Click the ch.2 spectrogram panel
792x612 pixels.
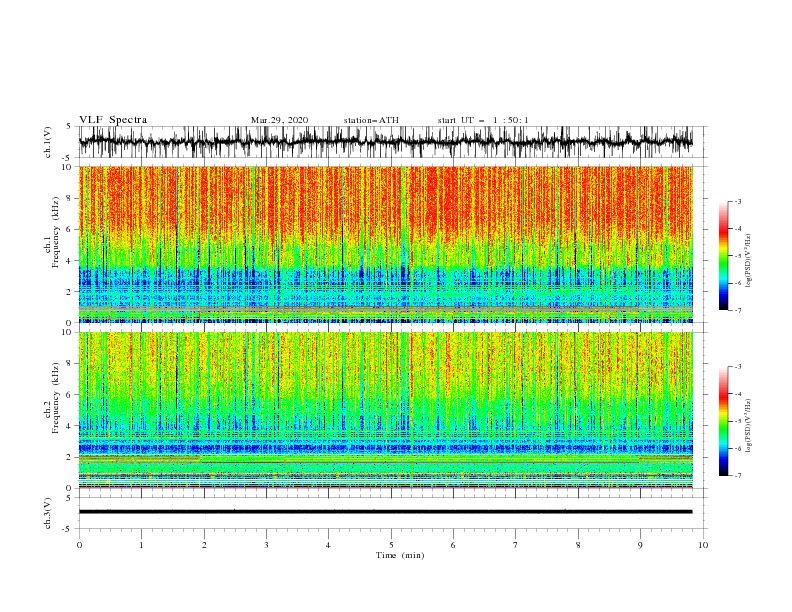(385, 410)
